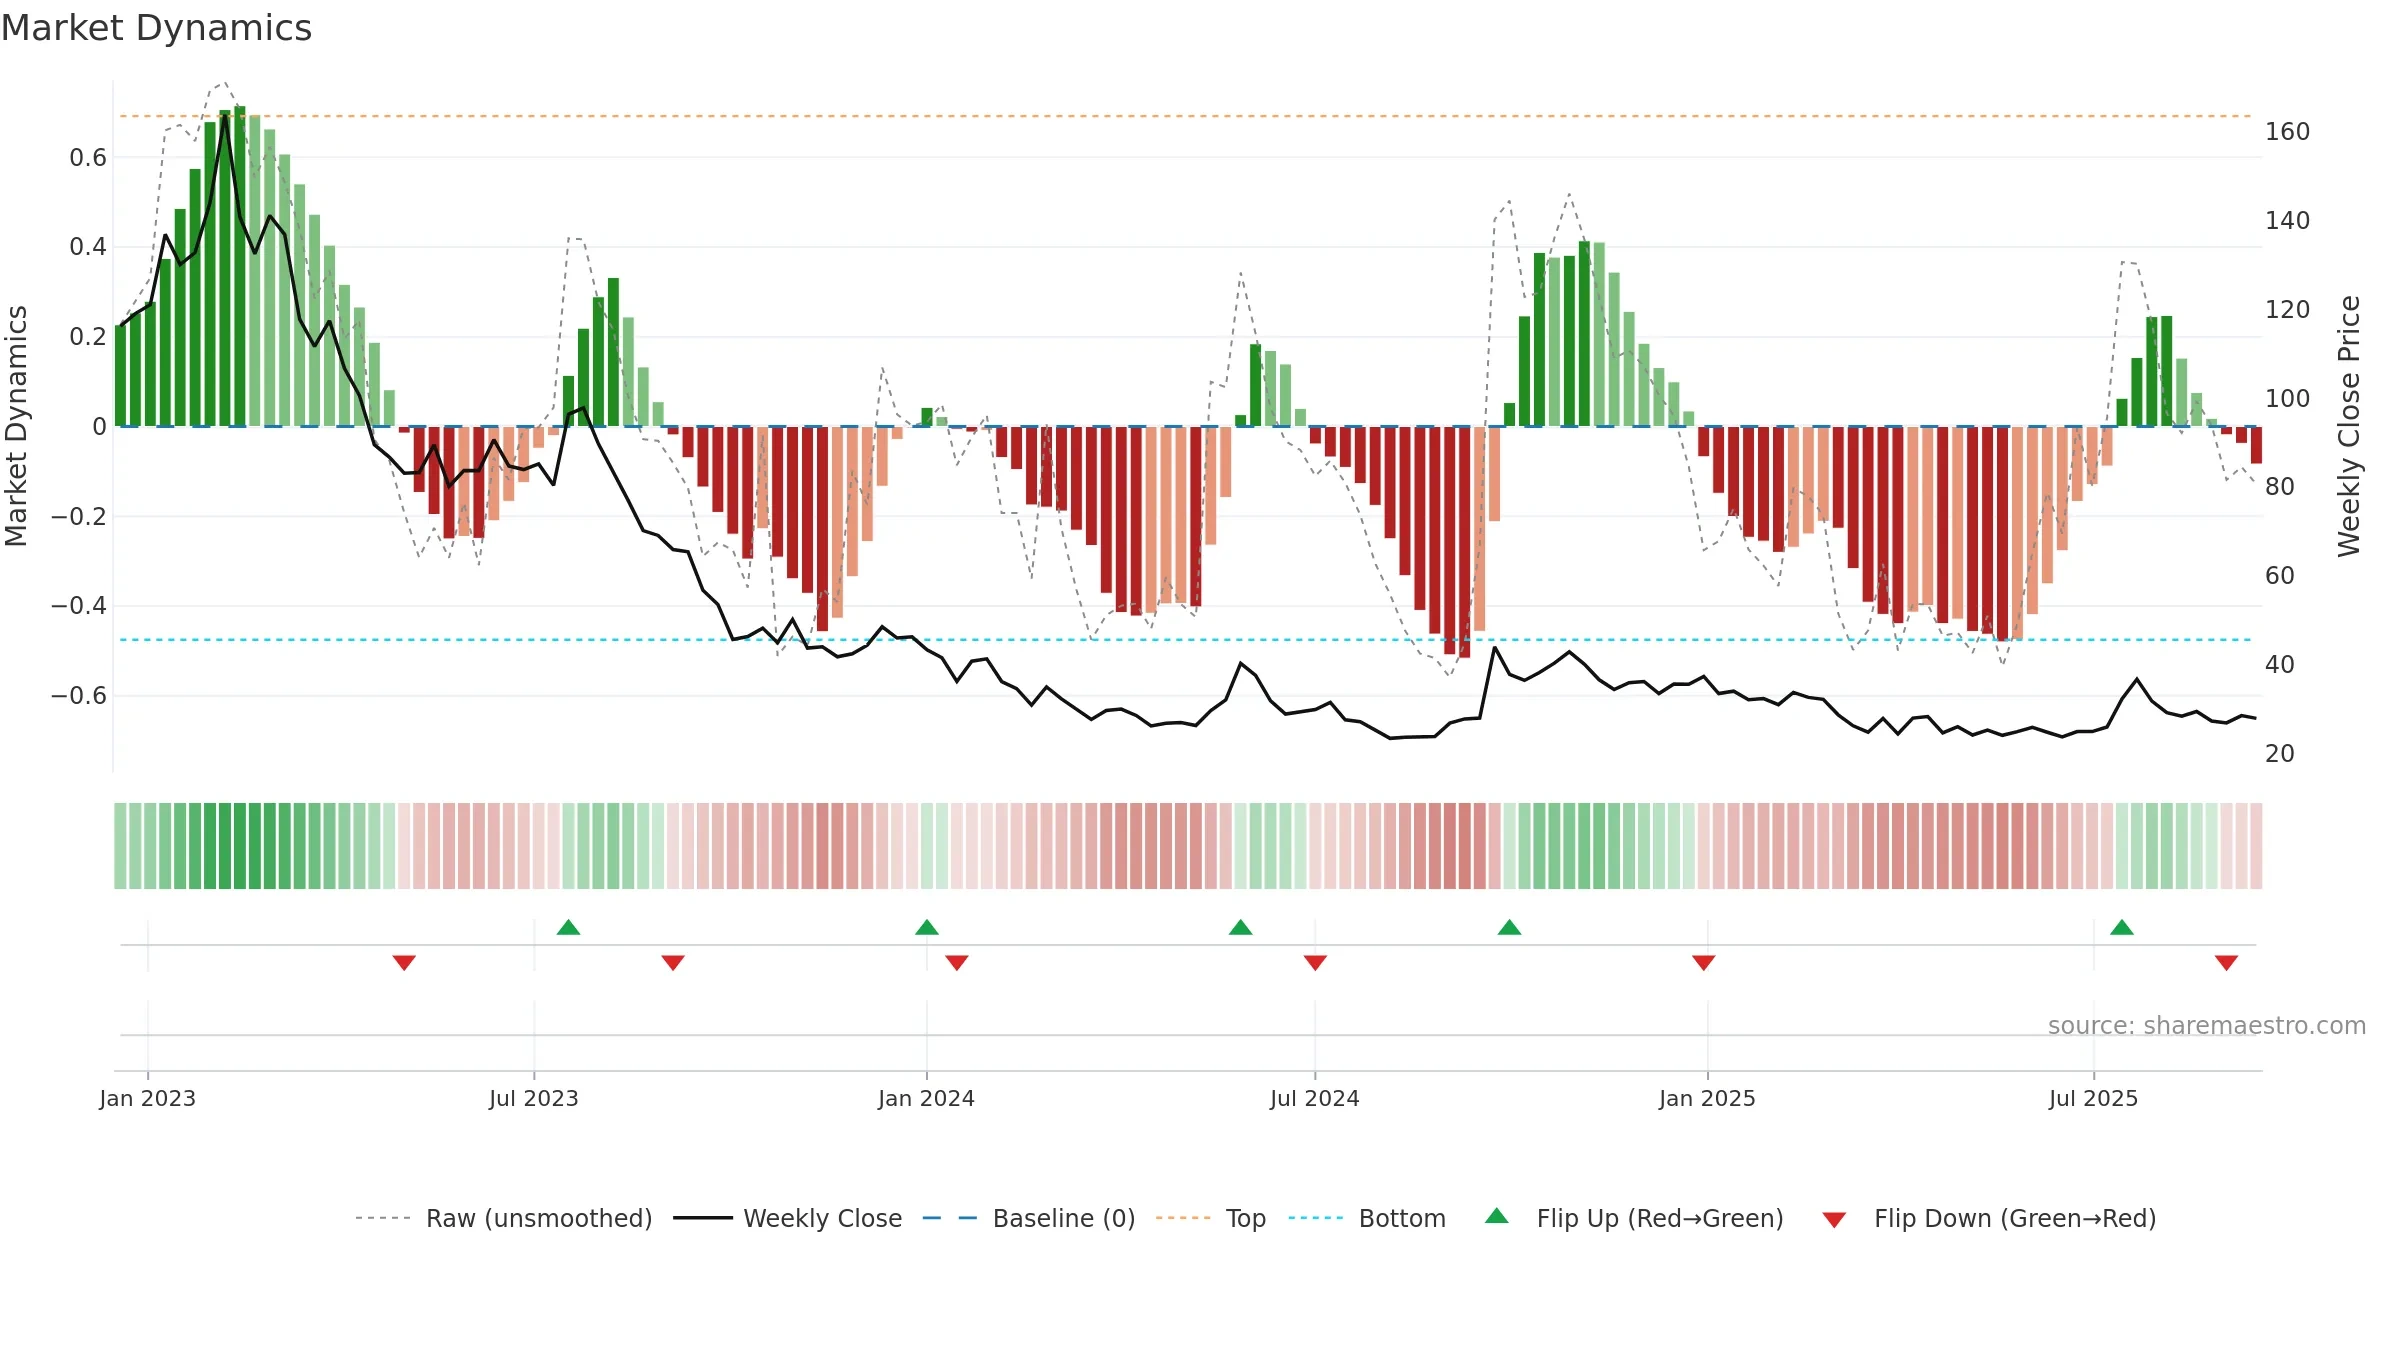Click the Weekly Close Price axis title
This screenshot has height=1350, width=2400.
tap(2349, 426)
